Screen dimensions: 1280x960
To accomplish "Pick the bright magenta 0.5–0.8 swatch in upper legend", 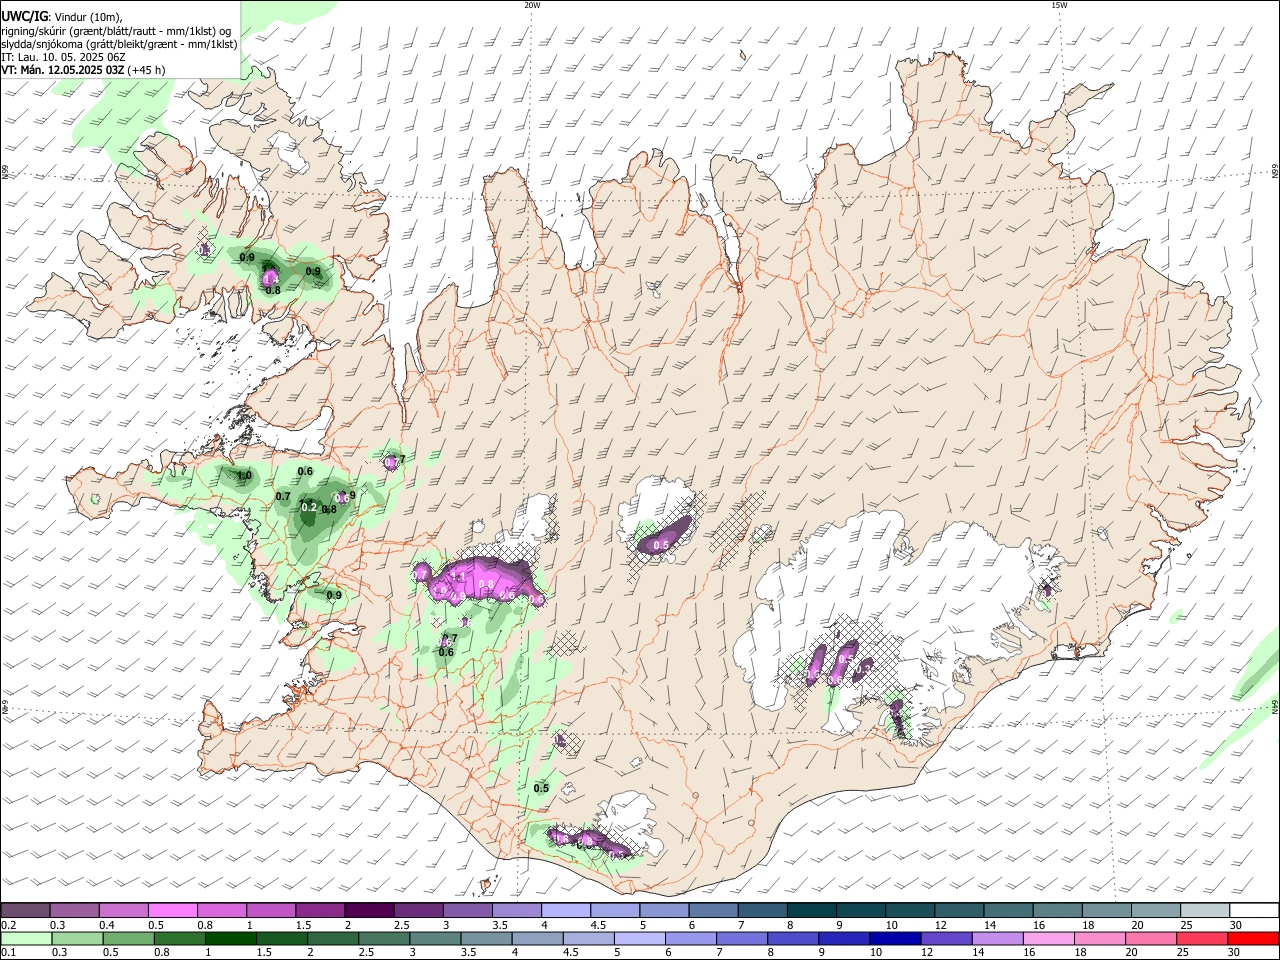I will [172, 910].
